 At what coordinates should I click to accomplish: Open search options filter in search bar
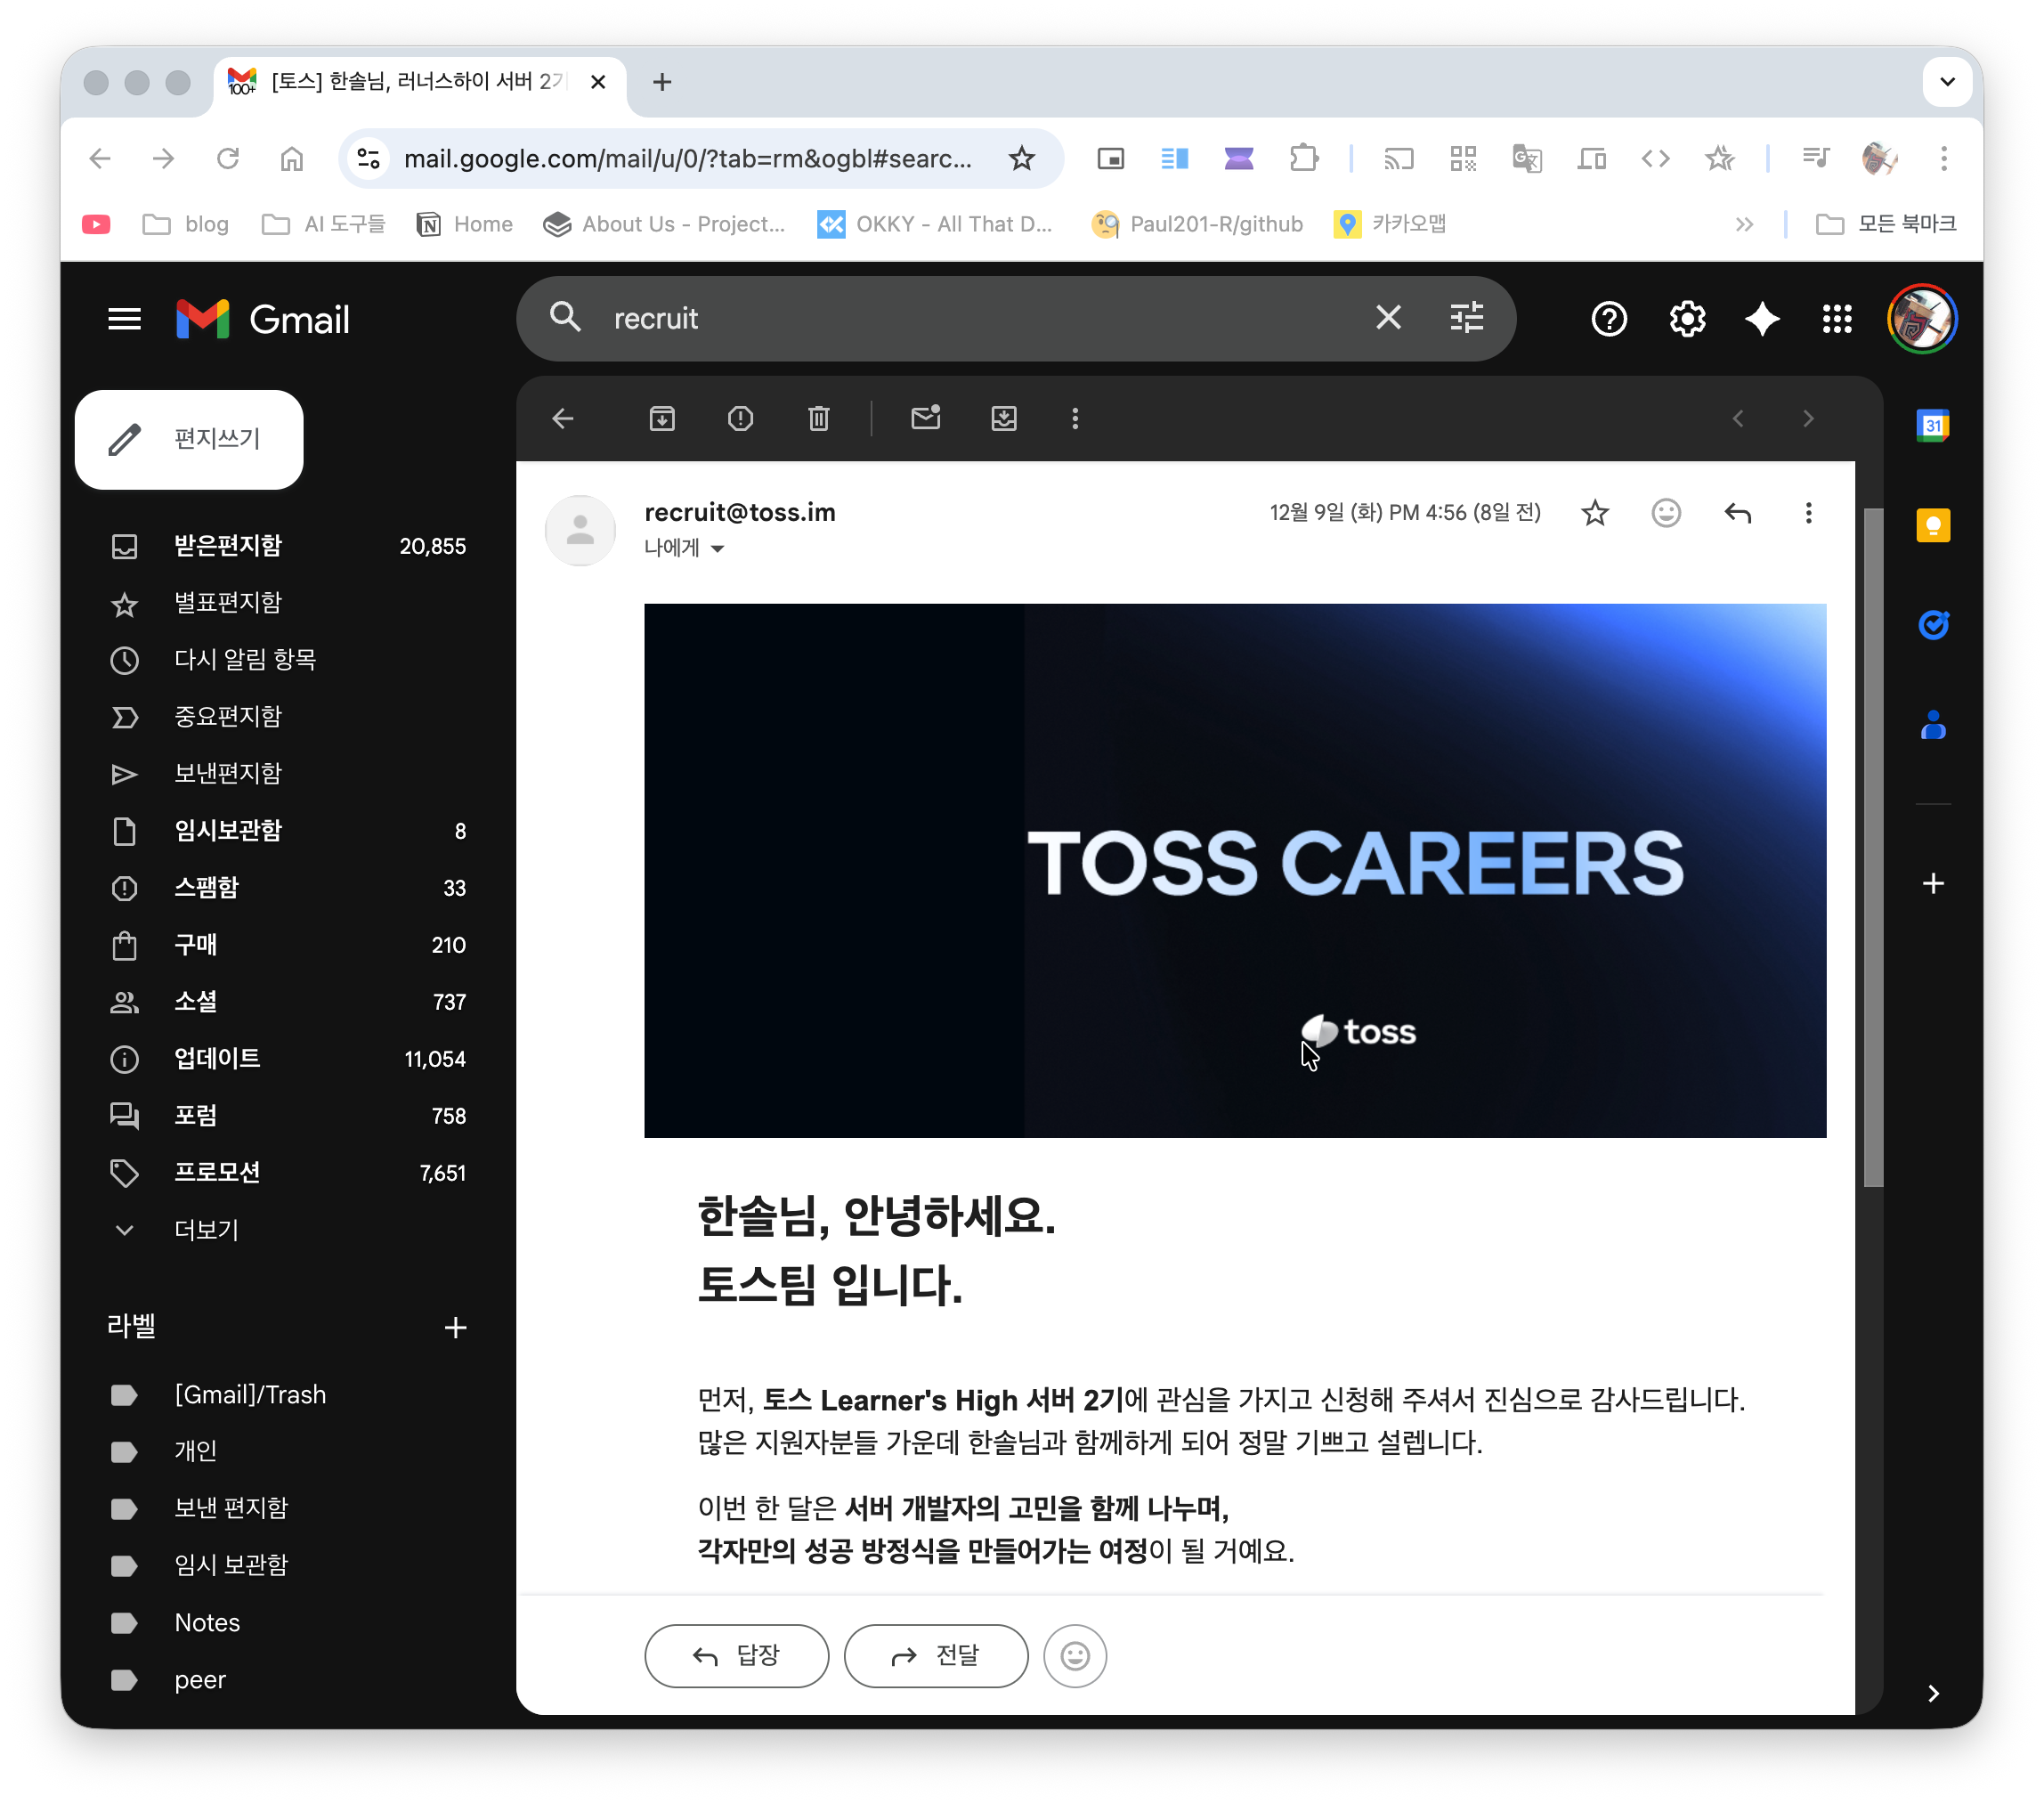pos(1466,319)
